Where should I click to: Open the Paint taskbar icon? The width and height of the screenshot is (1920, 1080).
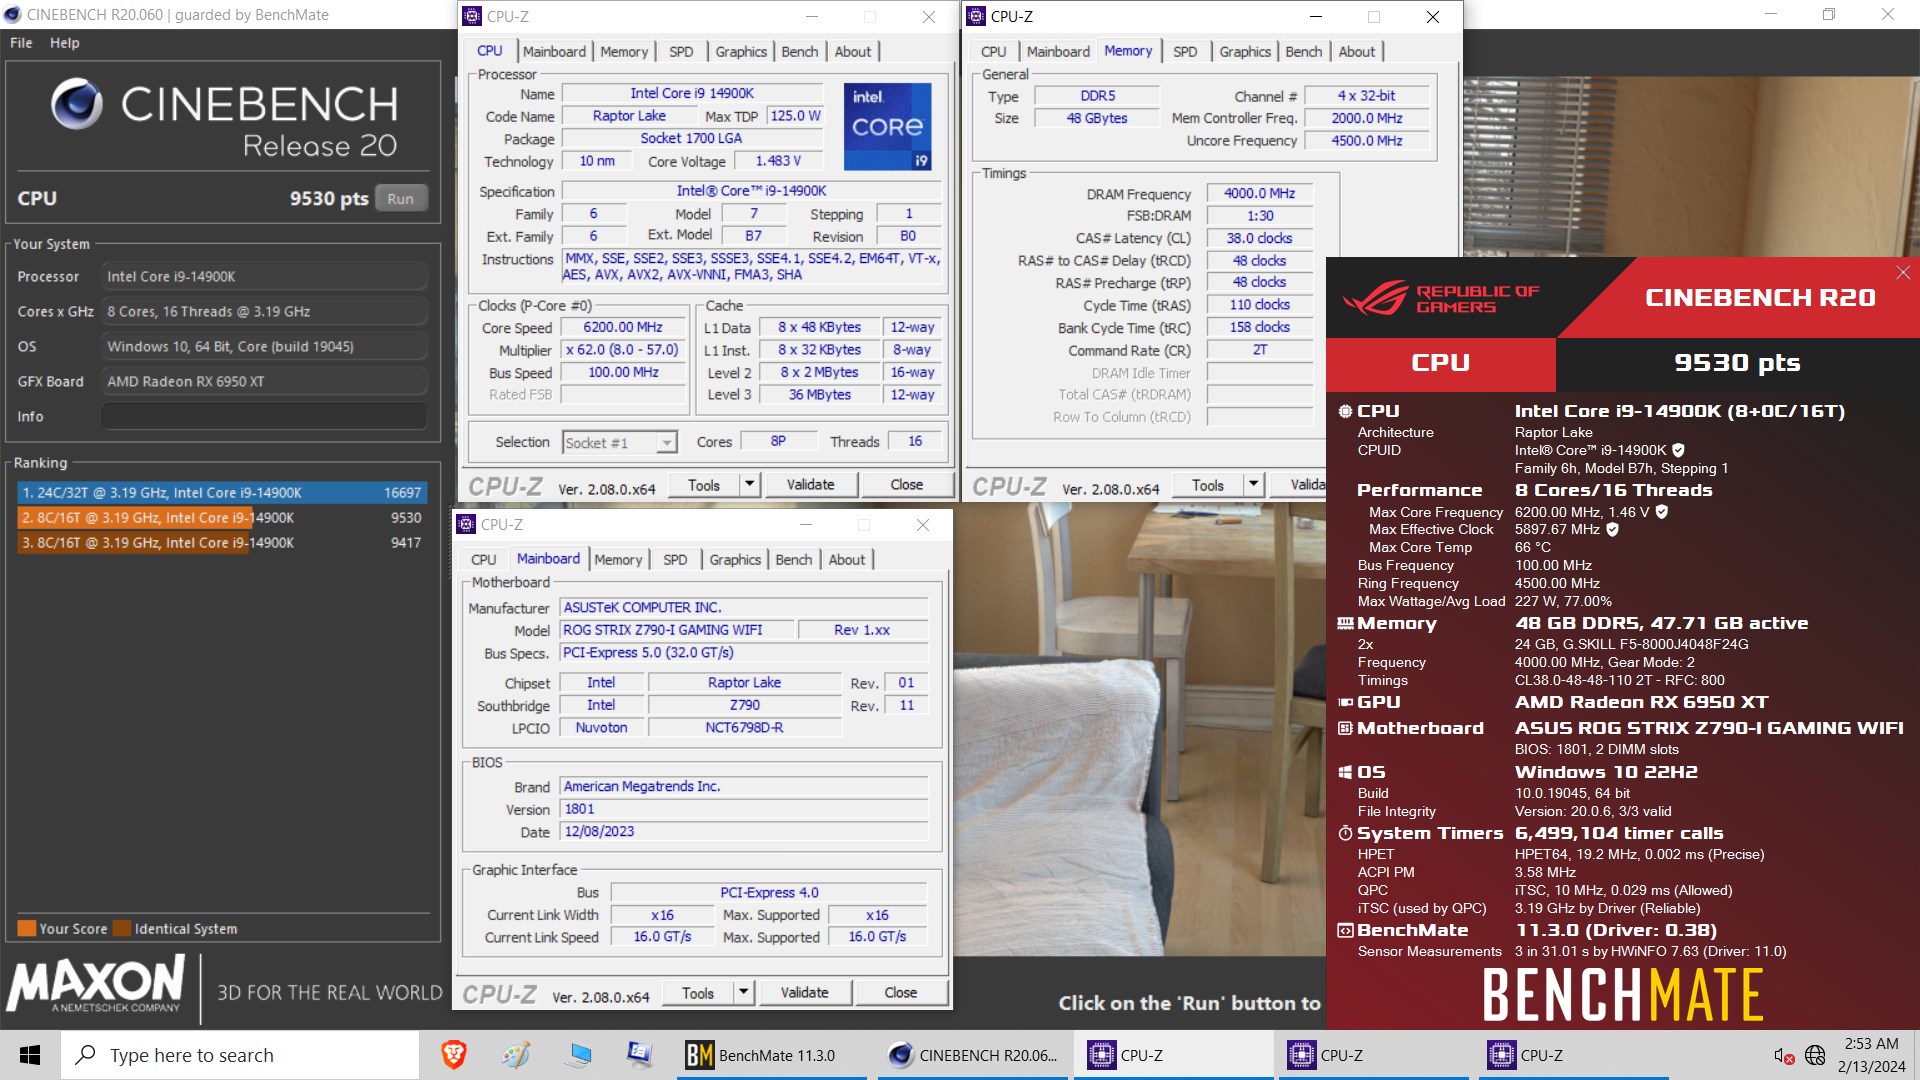(516, 1055)
